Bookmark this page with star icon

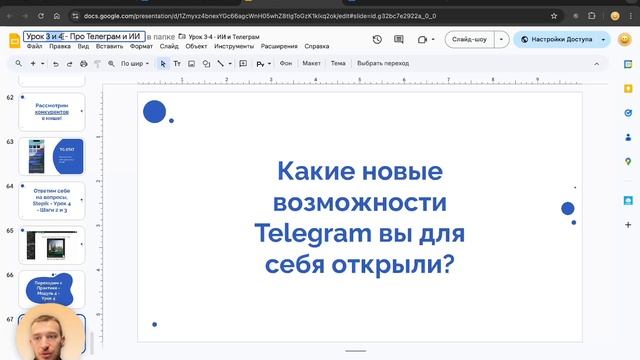pos(554,16)
